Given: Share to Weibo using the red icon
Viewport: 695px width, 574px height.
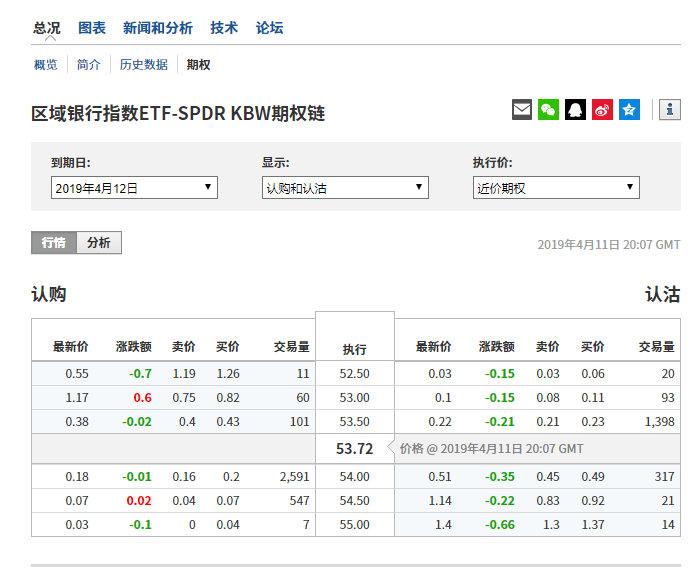Looking at the screenshot, I should [602, 109].
